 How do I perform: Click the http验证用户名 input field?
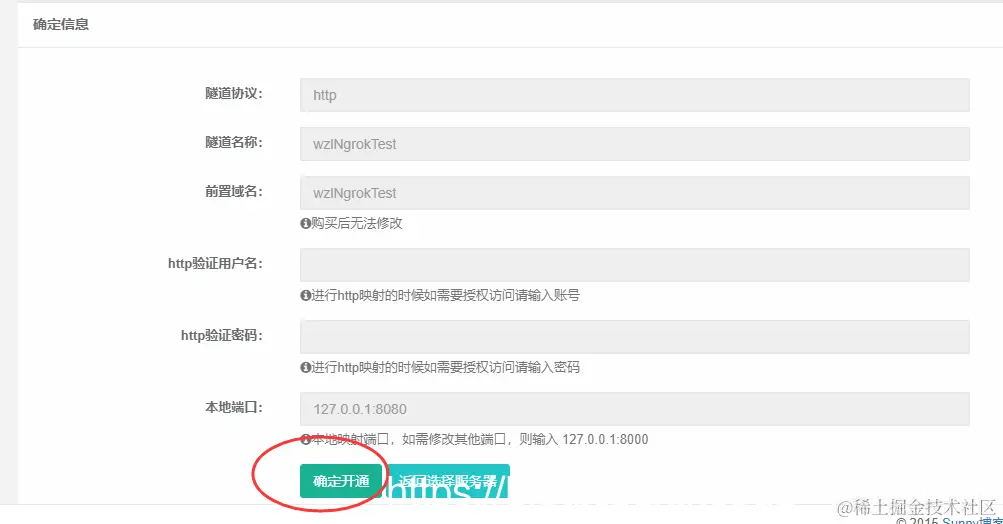tap(635, 265)
